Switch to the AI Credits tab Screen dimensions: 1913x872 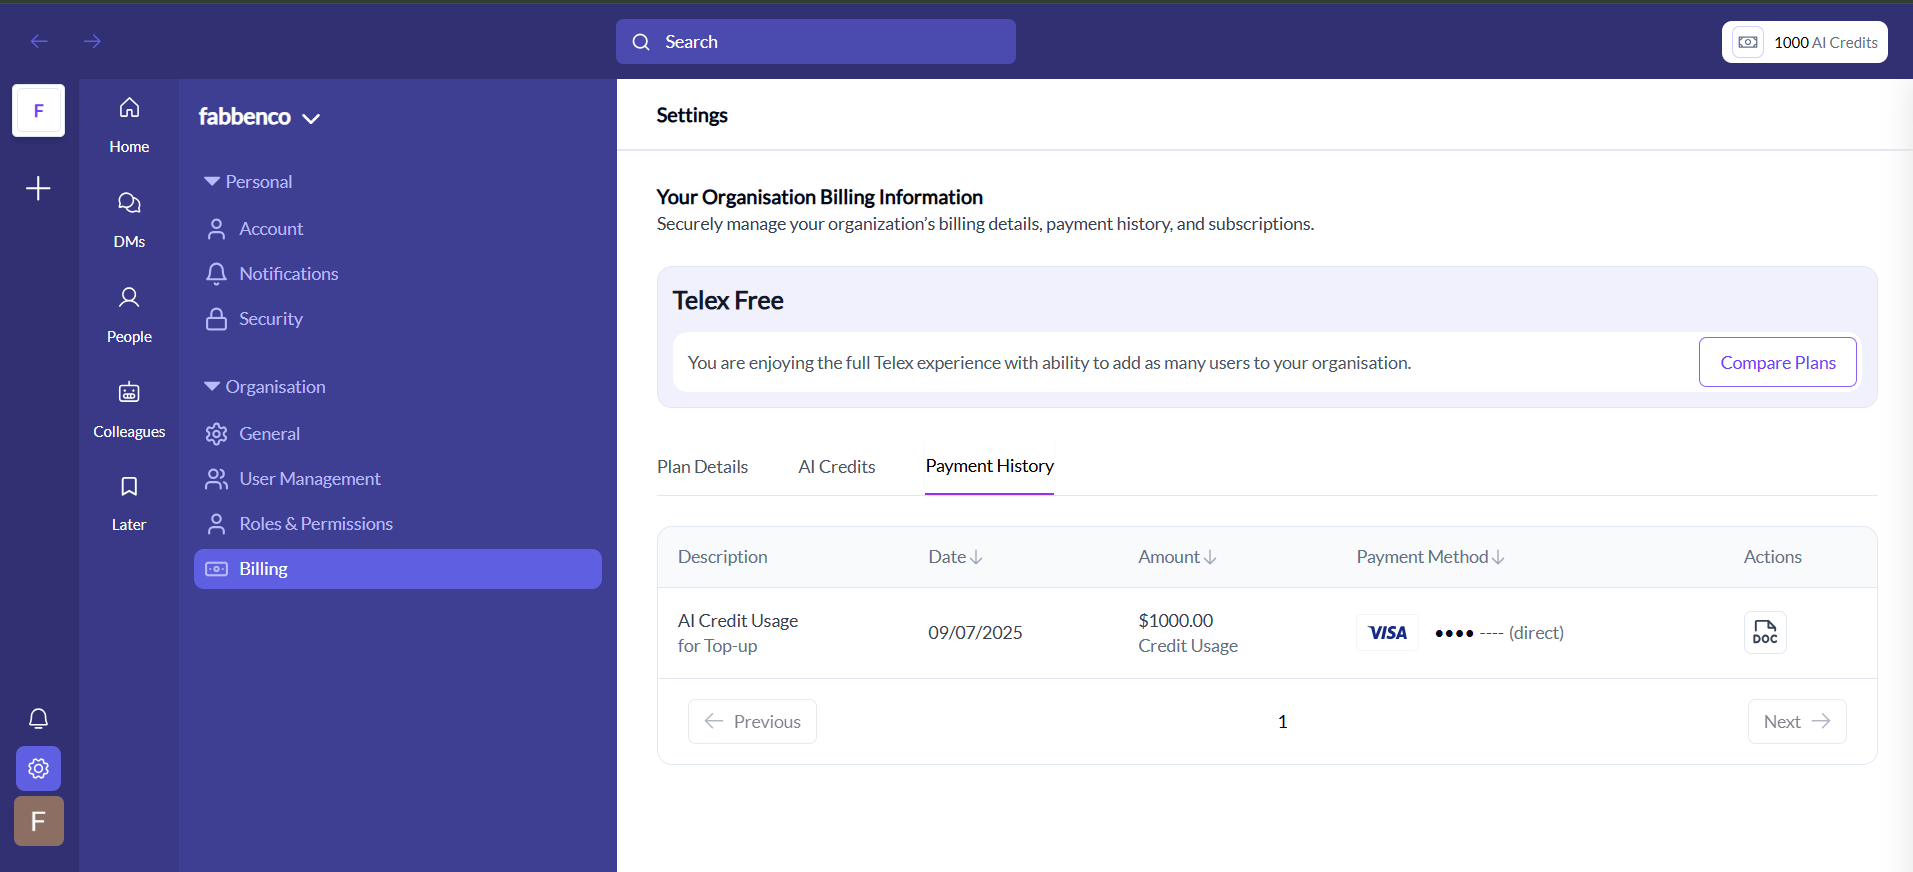coord(837,467)
